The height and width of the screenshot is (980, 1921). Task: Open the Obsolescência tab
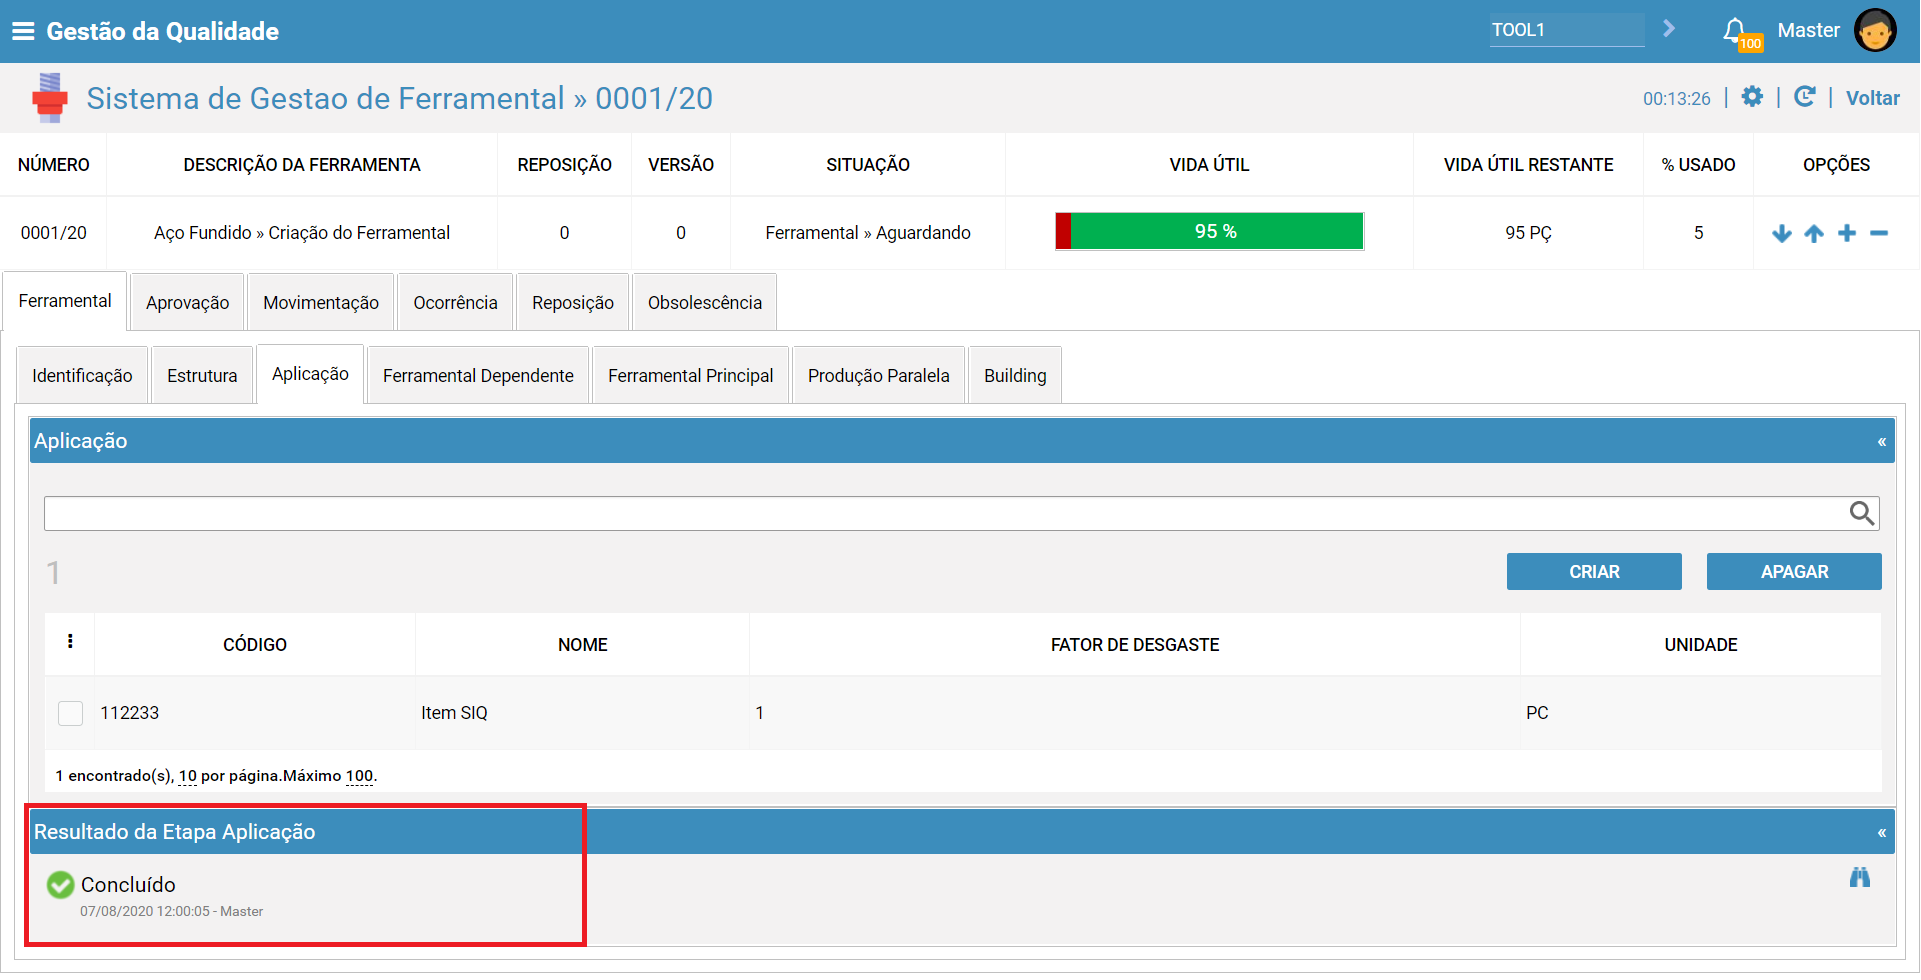pos(705,302)
